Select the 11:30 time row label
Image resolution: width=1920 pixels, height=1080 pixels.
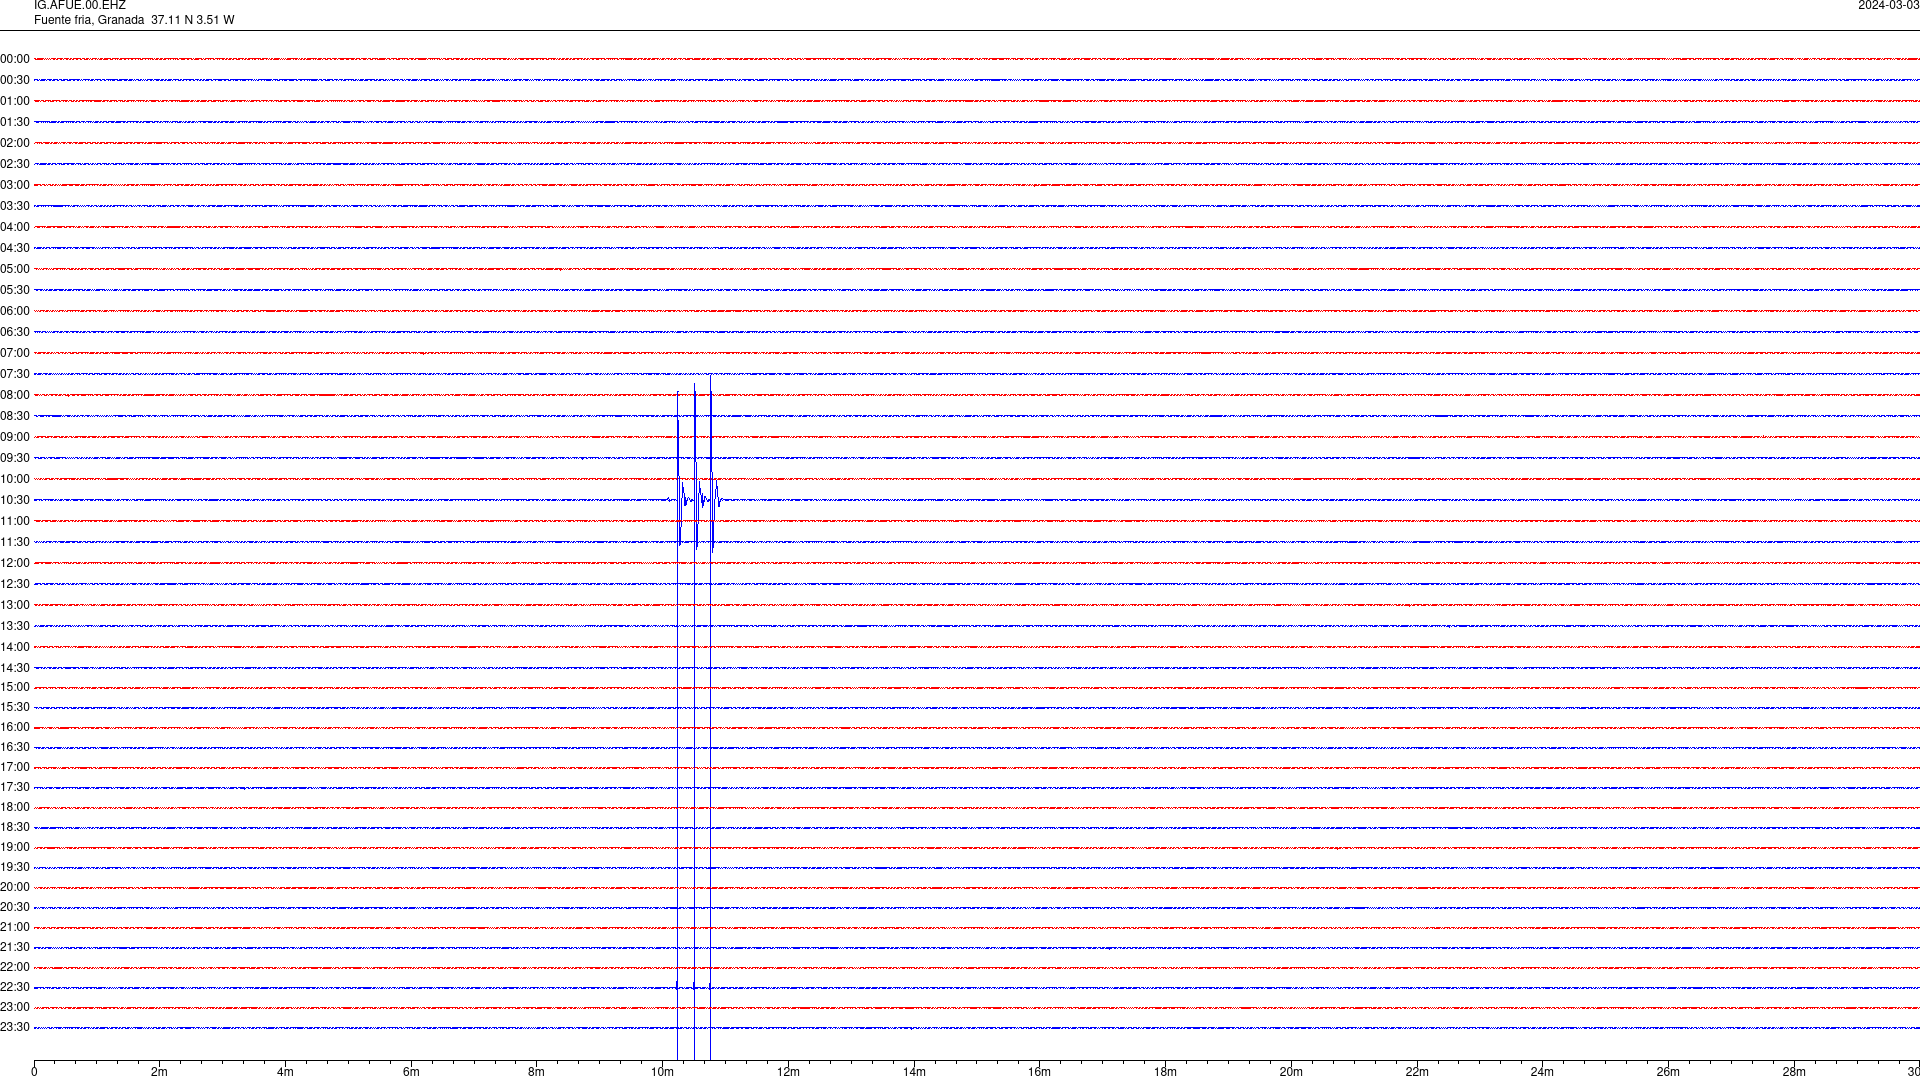click(x=15, y=542)
